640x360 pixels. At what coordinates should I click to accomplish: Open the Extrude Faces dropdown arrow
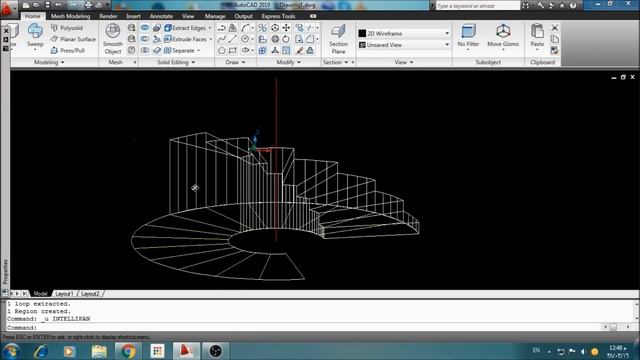coord(211,39)
